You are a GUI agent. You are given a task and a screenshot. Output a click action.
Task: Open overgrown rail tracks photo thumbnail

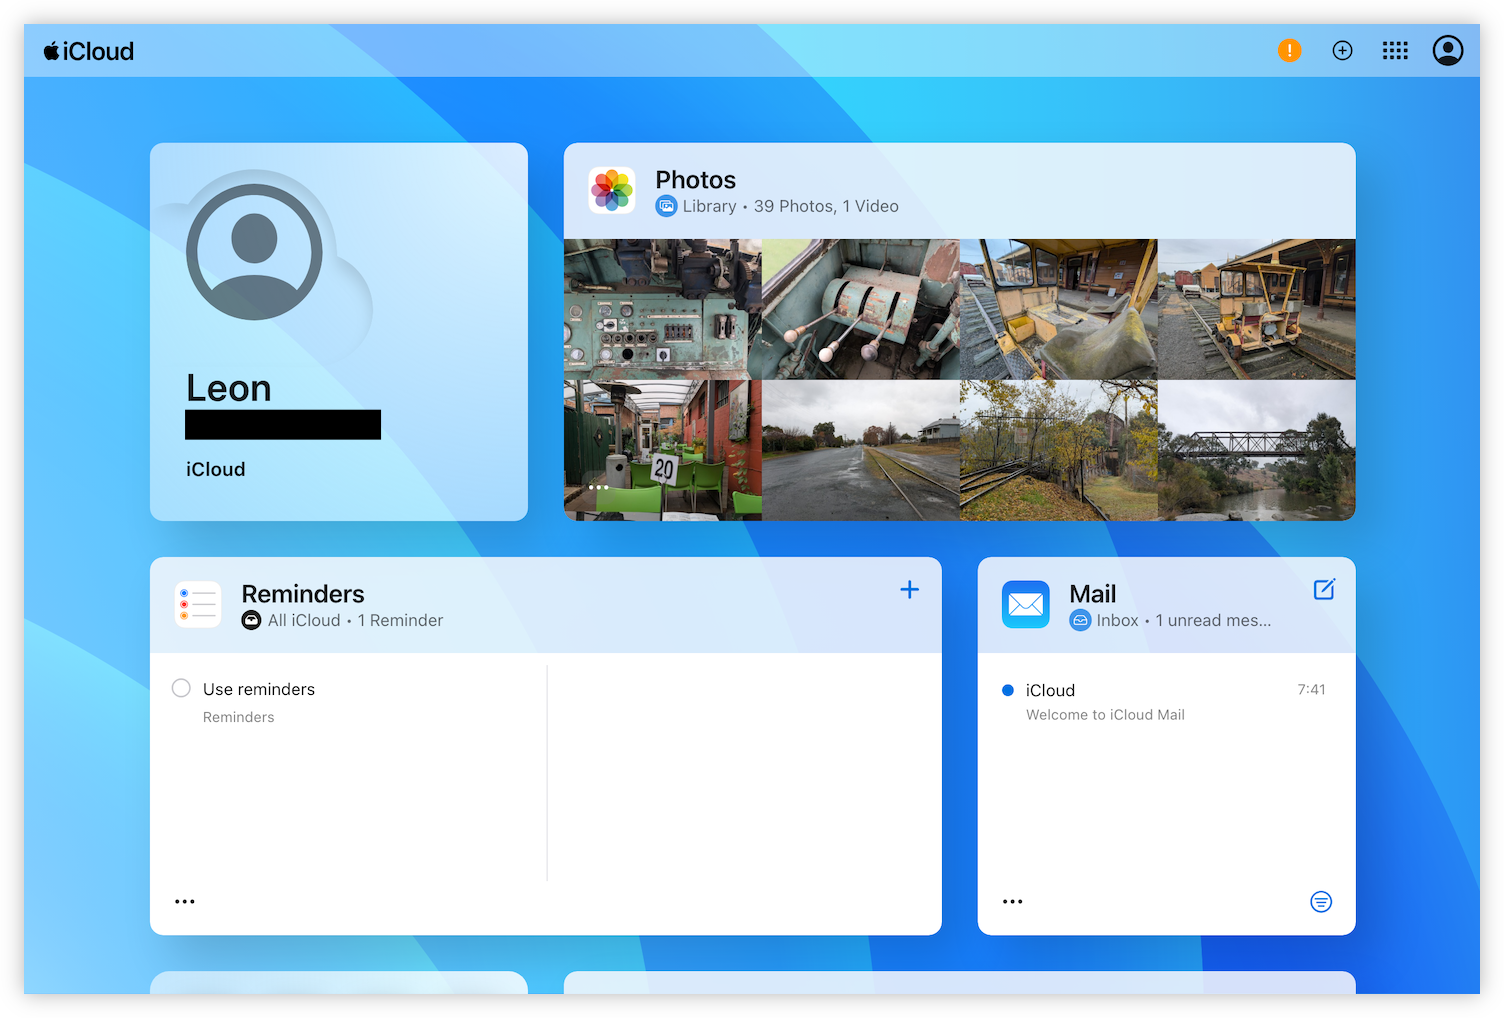[1059, 450]
